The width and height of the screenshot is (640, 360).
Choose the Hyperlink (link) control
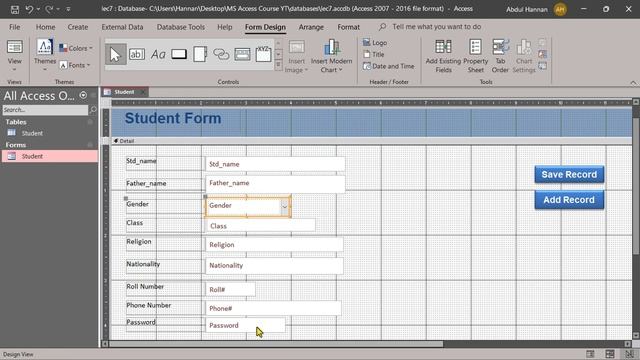click(221, 54)
